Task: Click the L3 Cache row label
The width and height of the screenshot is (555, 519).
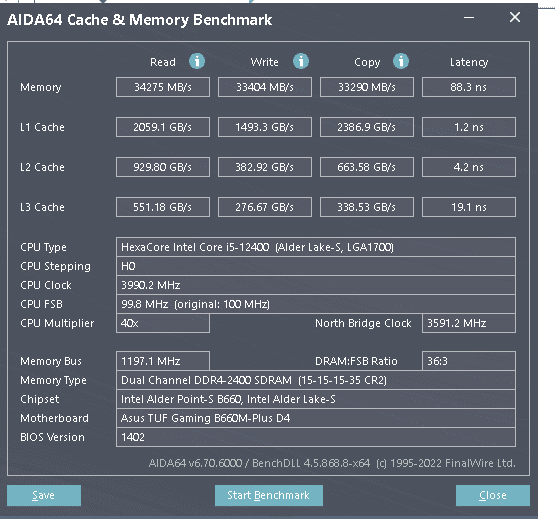Action: point(42,207)
